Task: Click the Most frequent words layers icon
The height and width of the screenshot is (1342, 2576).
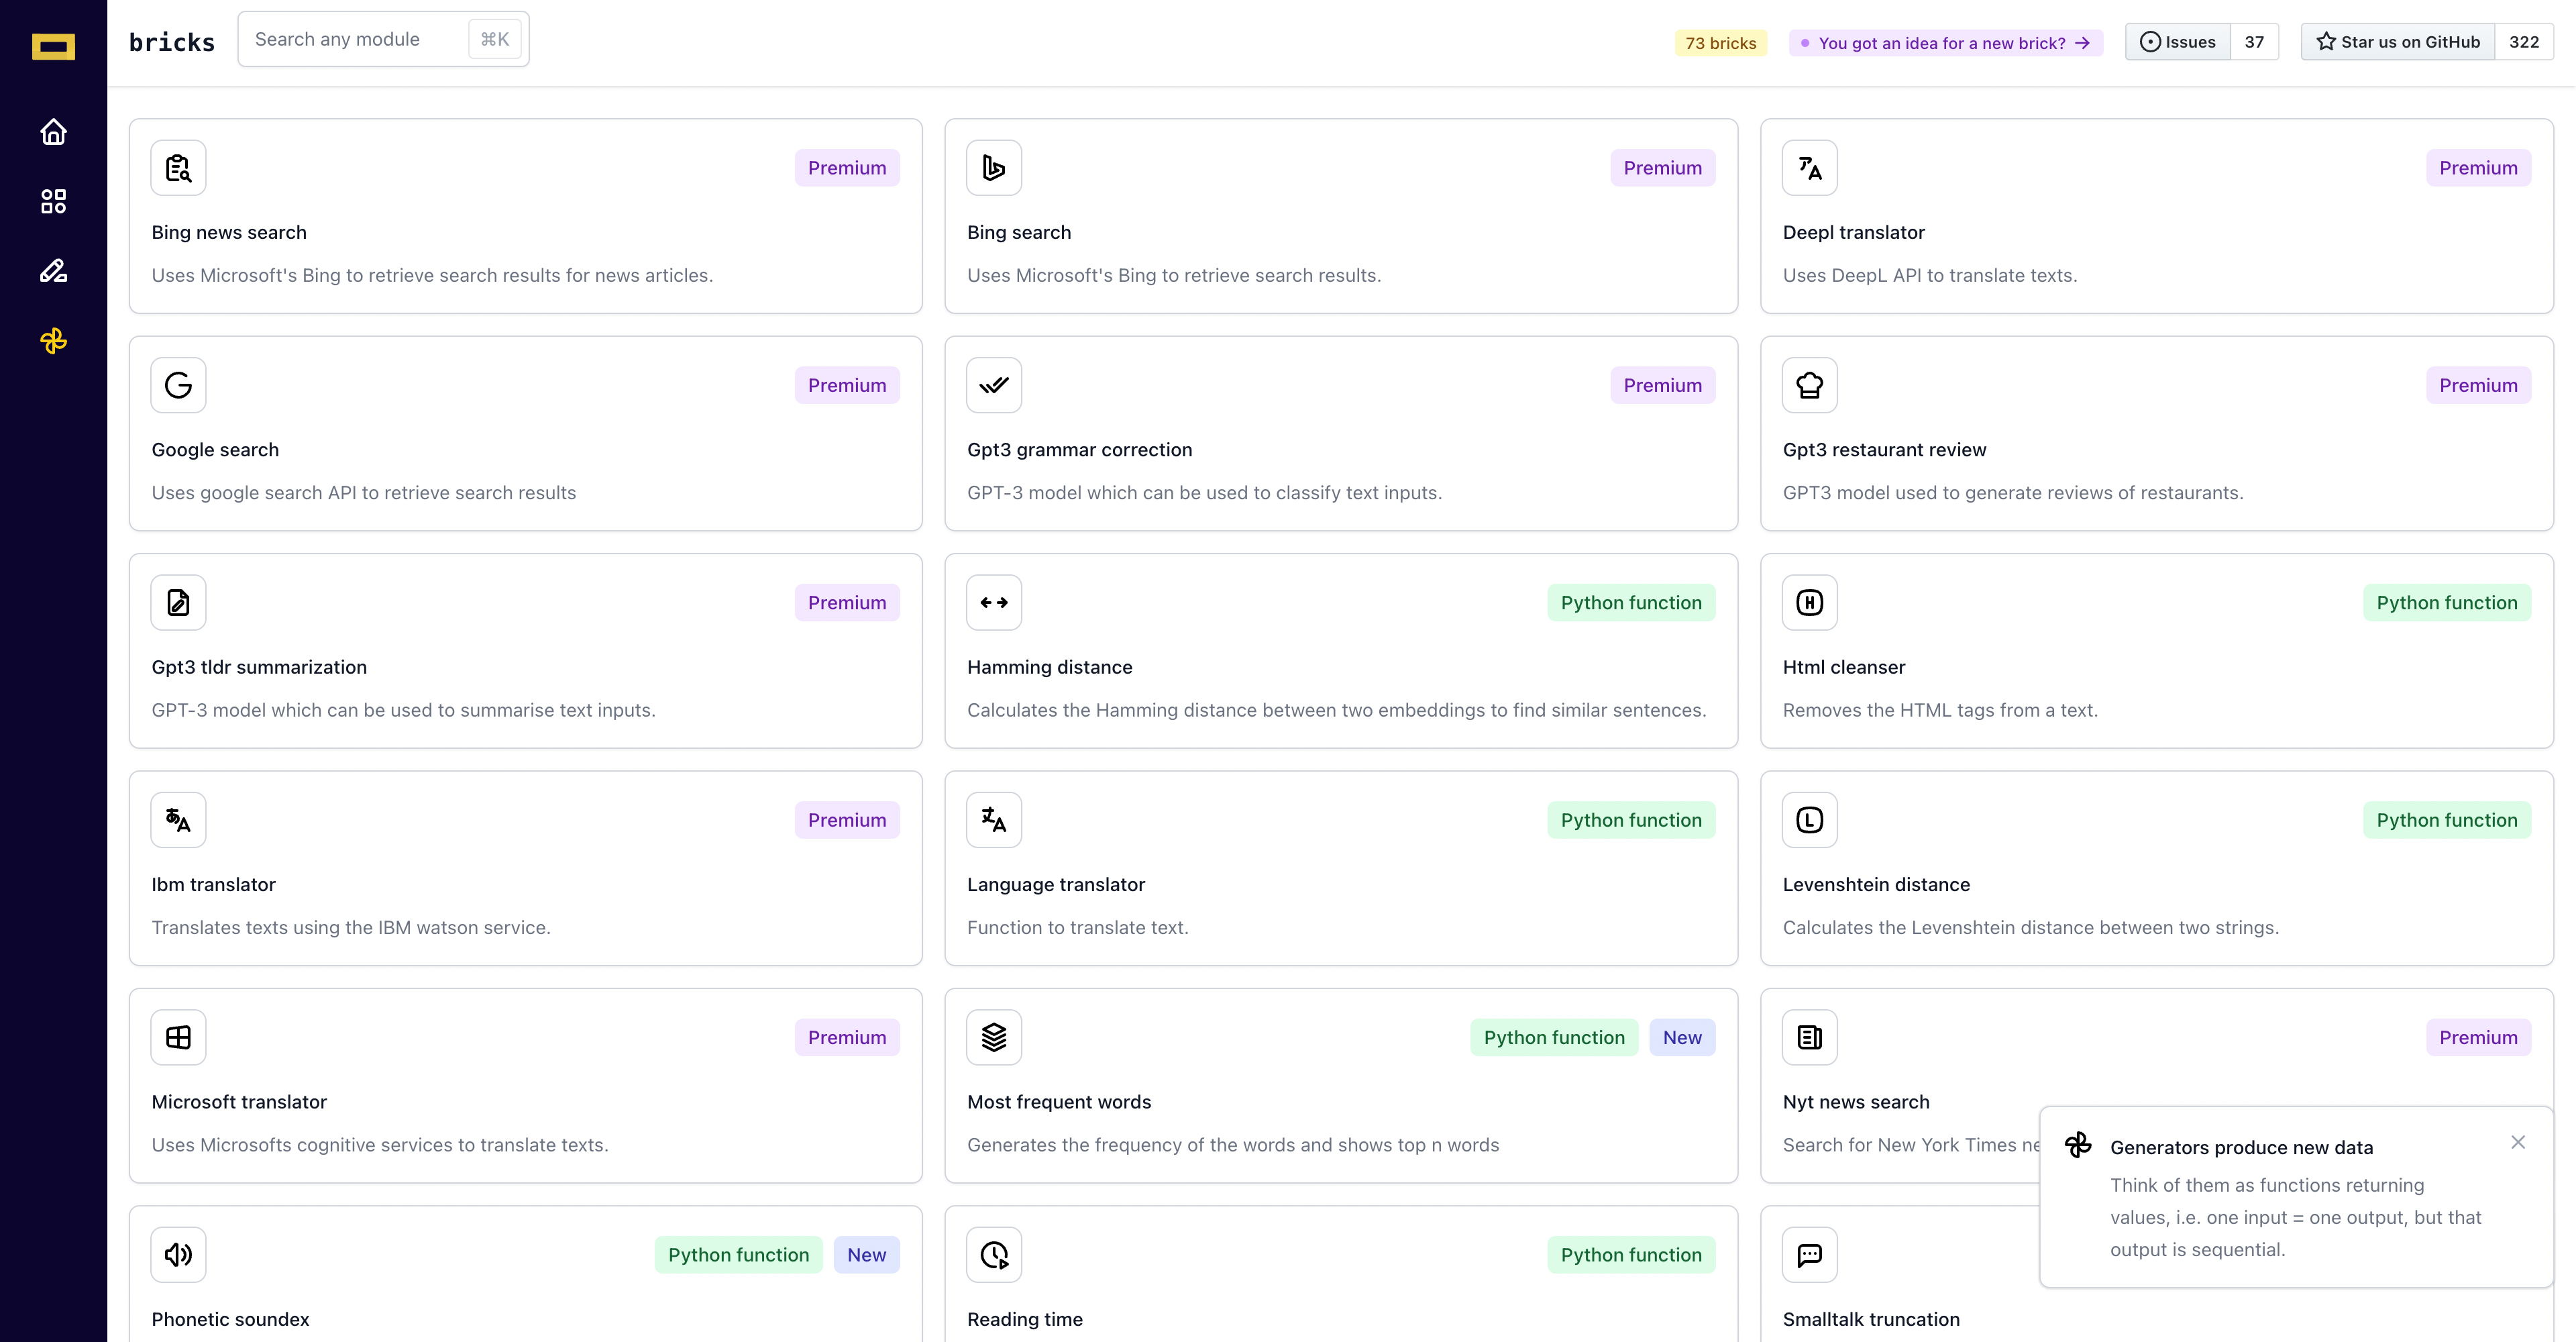Action: click(994, 1037)
